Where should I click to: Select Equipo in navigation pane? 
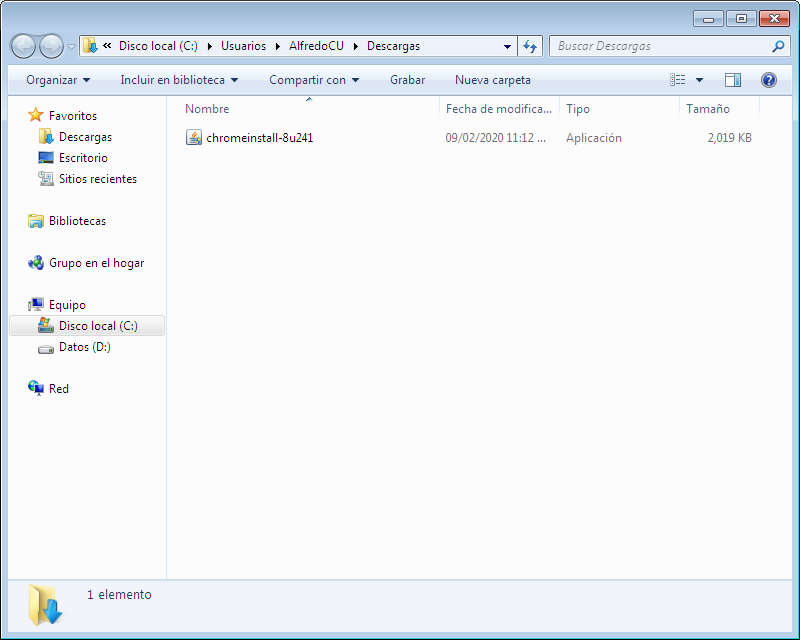(67, 305)
